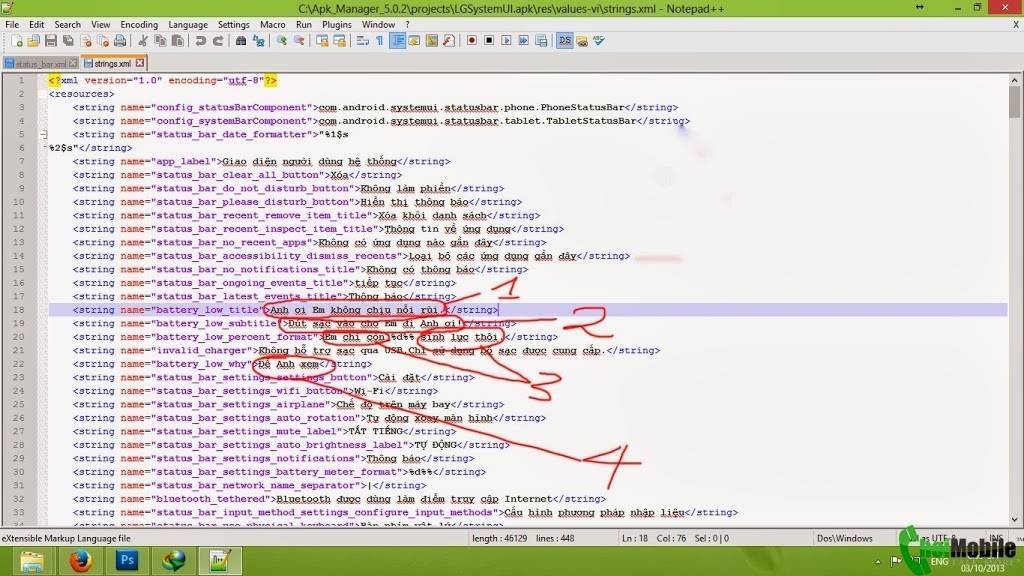The image size is (1024, 576).
Task: Click the editor scrollbar down arrow
Action: tap(1014, 520)
